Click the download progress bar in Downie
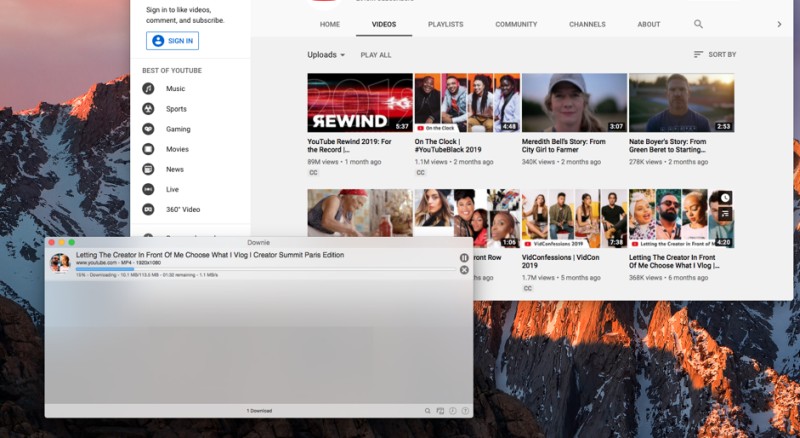800x438 pixels. (265, 269)
